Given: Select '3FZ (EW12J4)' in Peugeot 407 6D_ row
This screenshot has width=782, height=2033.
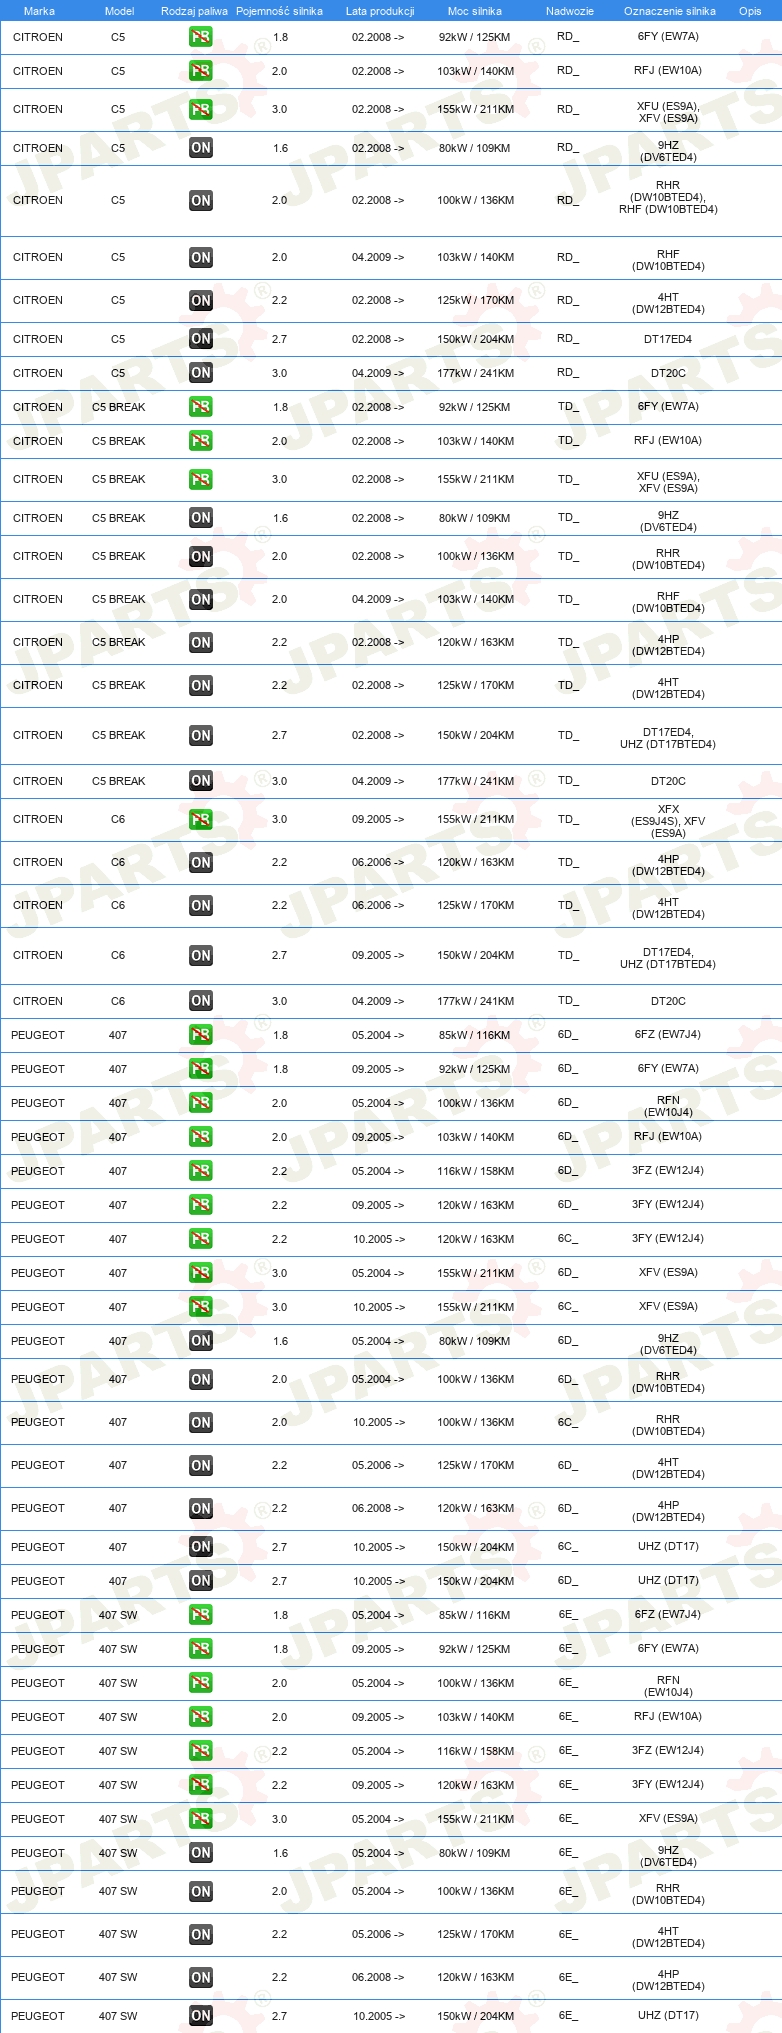Looking at the screenshot, I should tap(668, 1170).
